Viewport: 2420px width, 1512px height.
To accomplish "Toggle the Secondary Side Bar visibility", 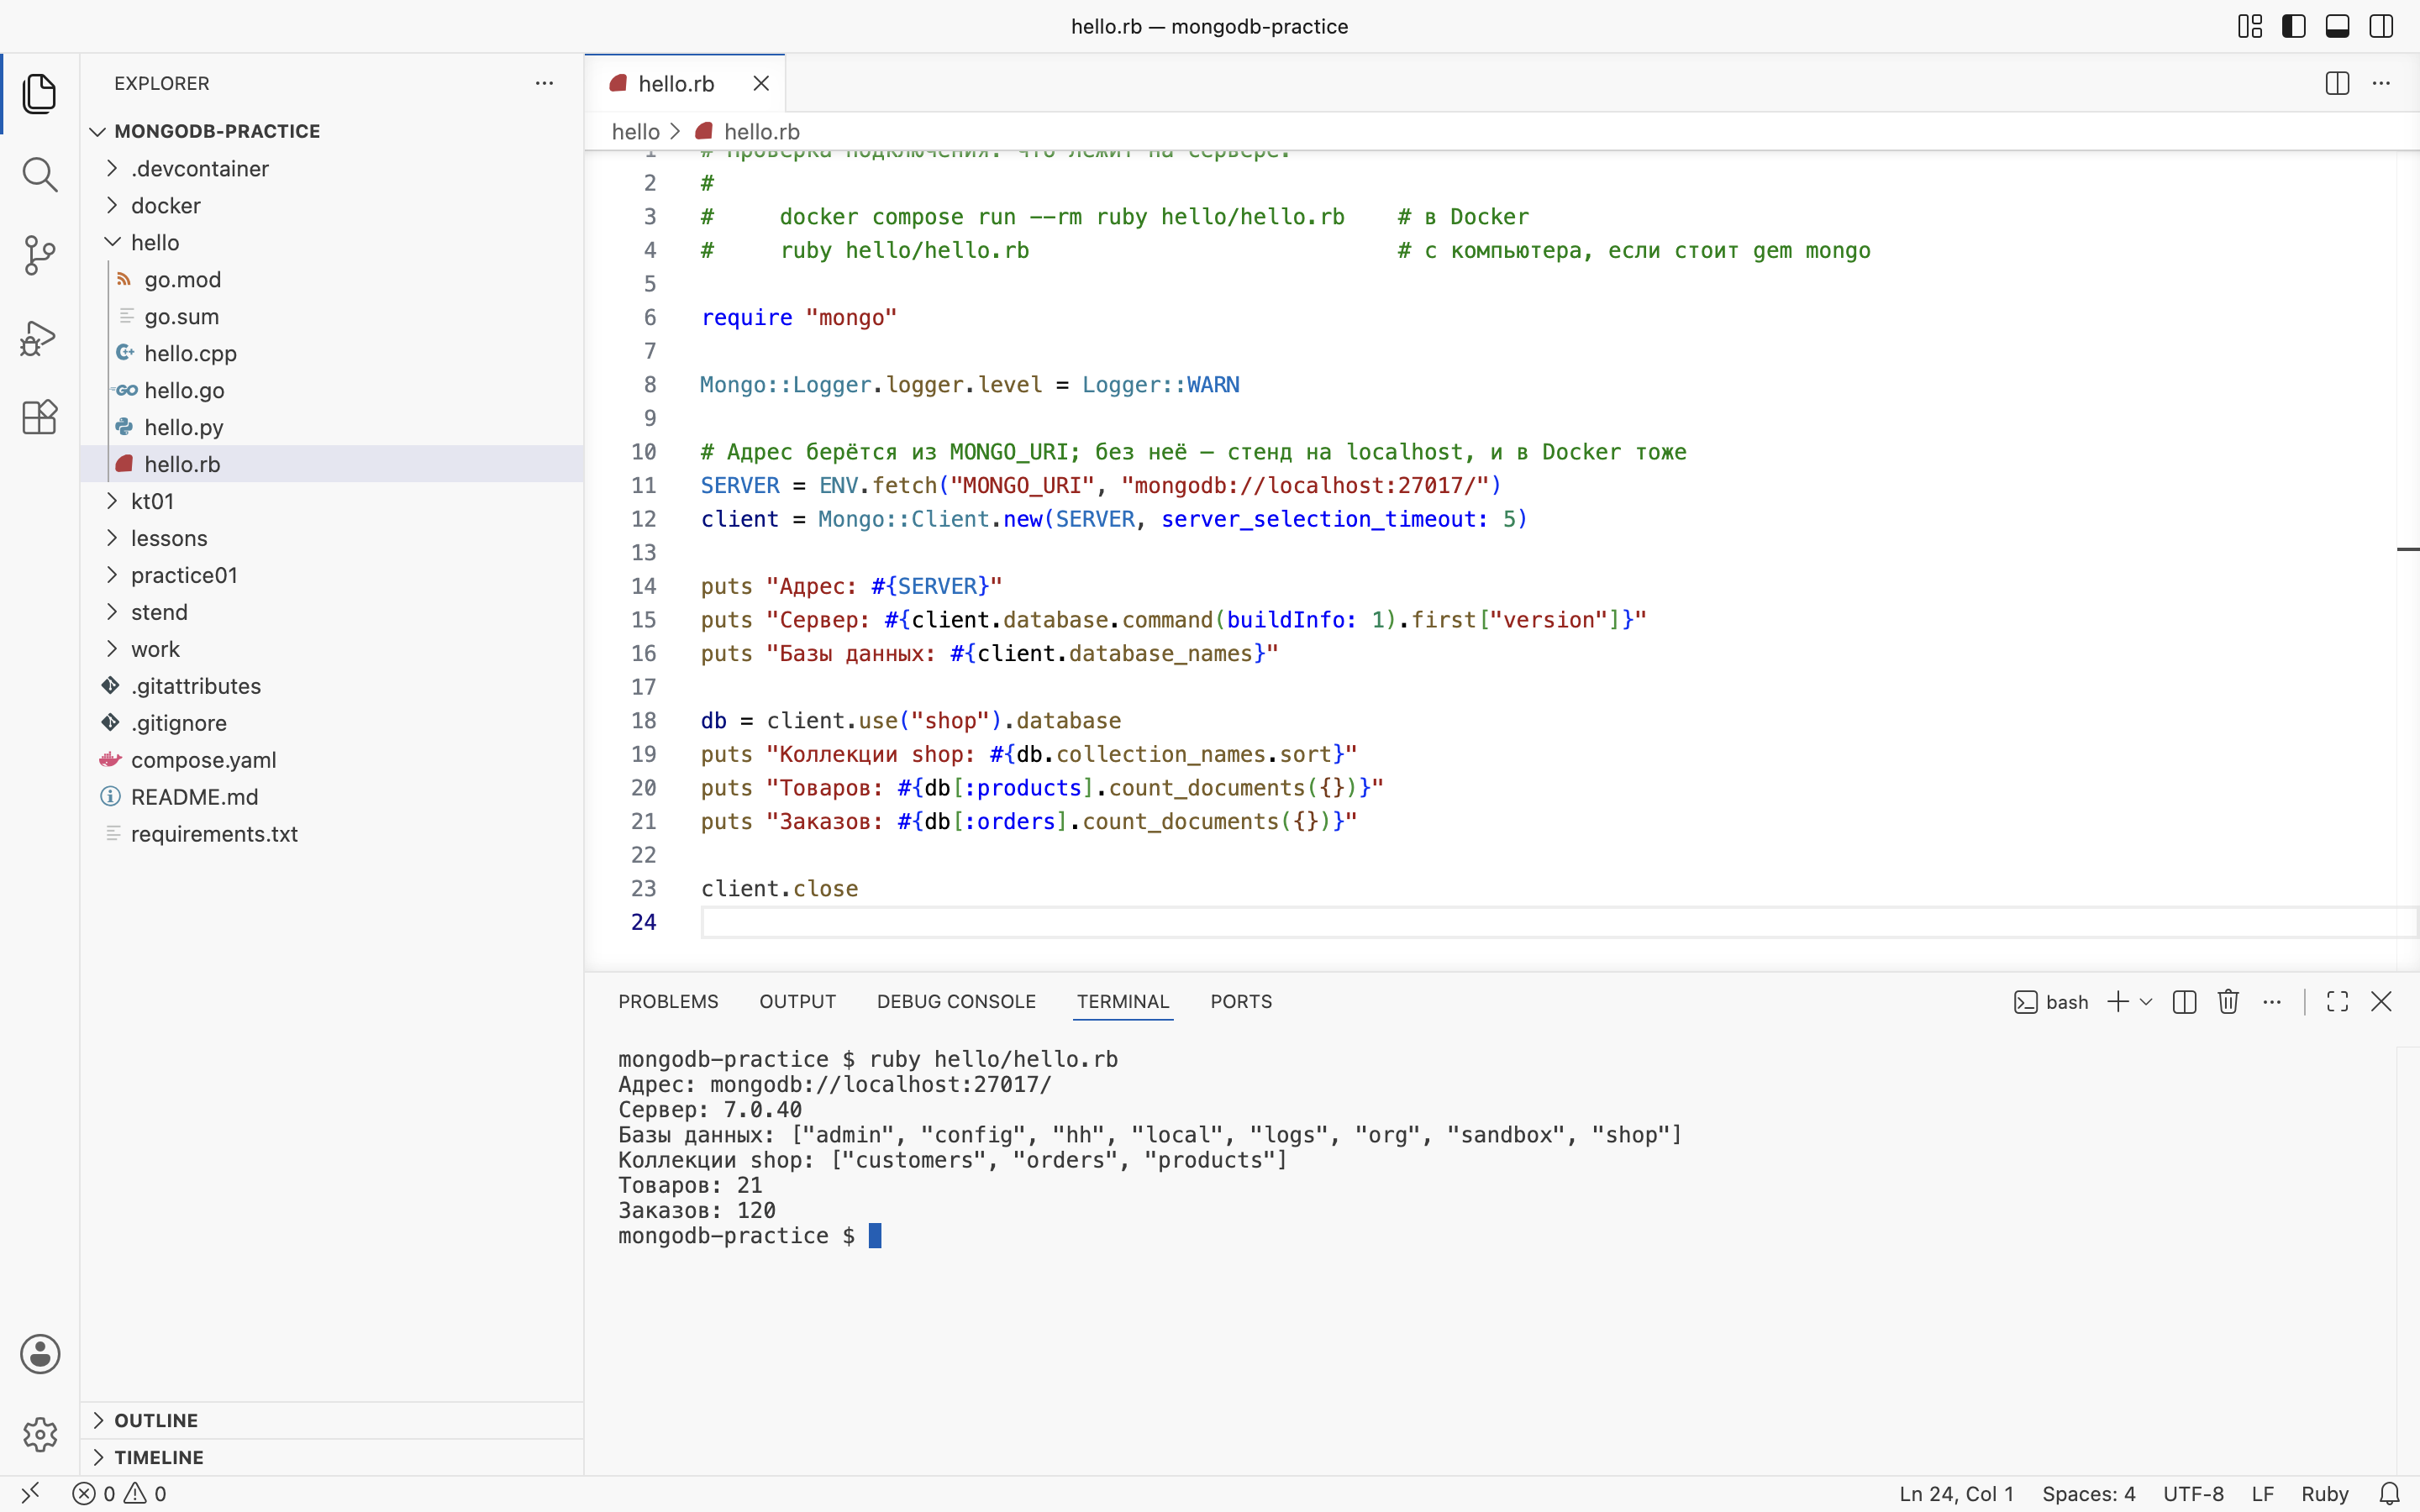I will [x=2381, y=26].
